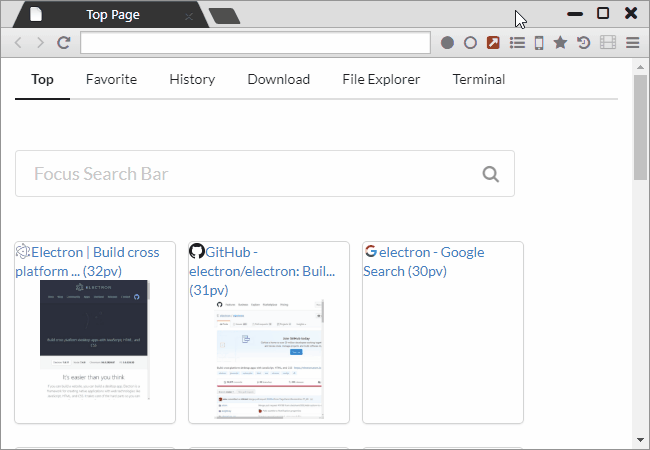Click the Electron site screenshot thumbnail
Image resolution: width=650 pixels, height=450 pixels.
(95, 340)
